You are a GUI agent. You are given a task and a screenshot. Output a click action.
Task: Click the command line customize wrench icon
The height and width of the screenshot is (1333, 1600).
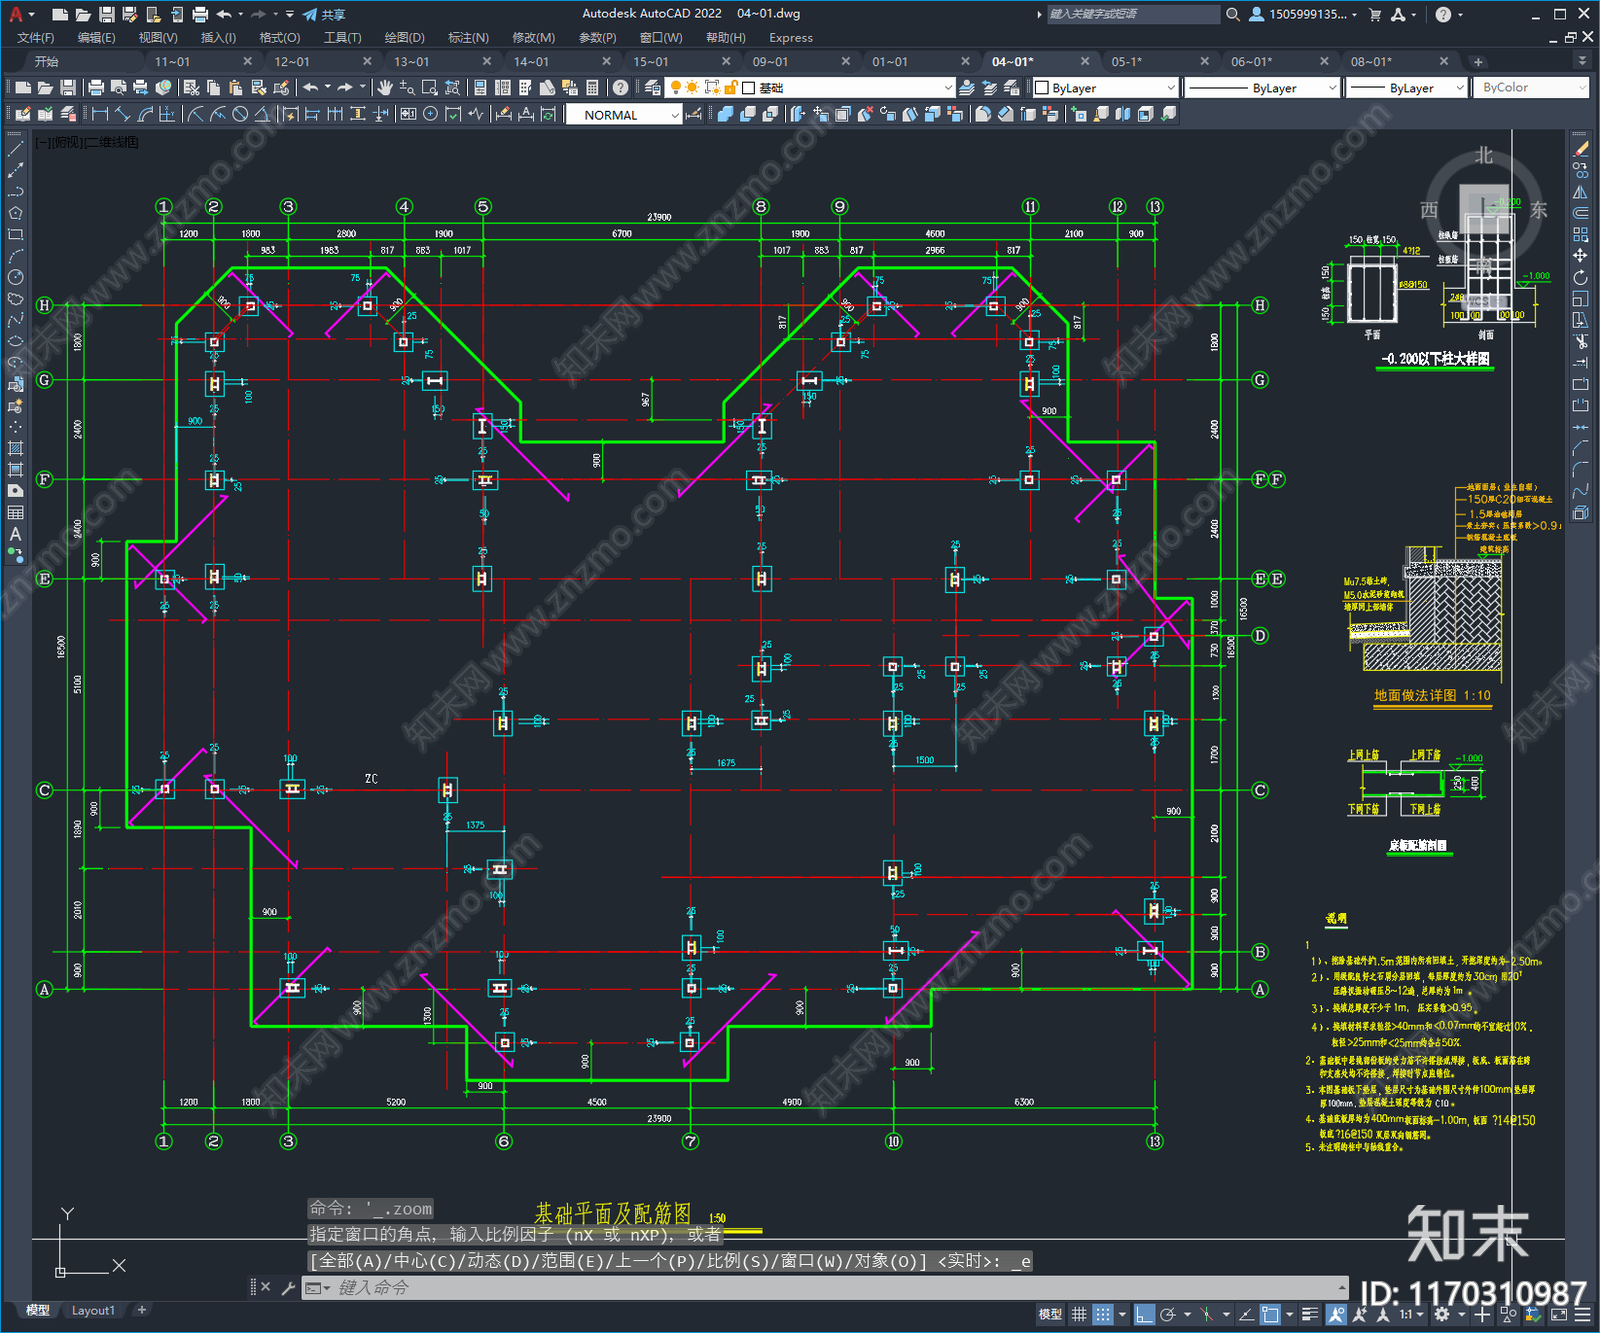[x=288, y=1288]
